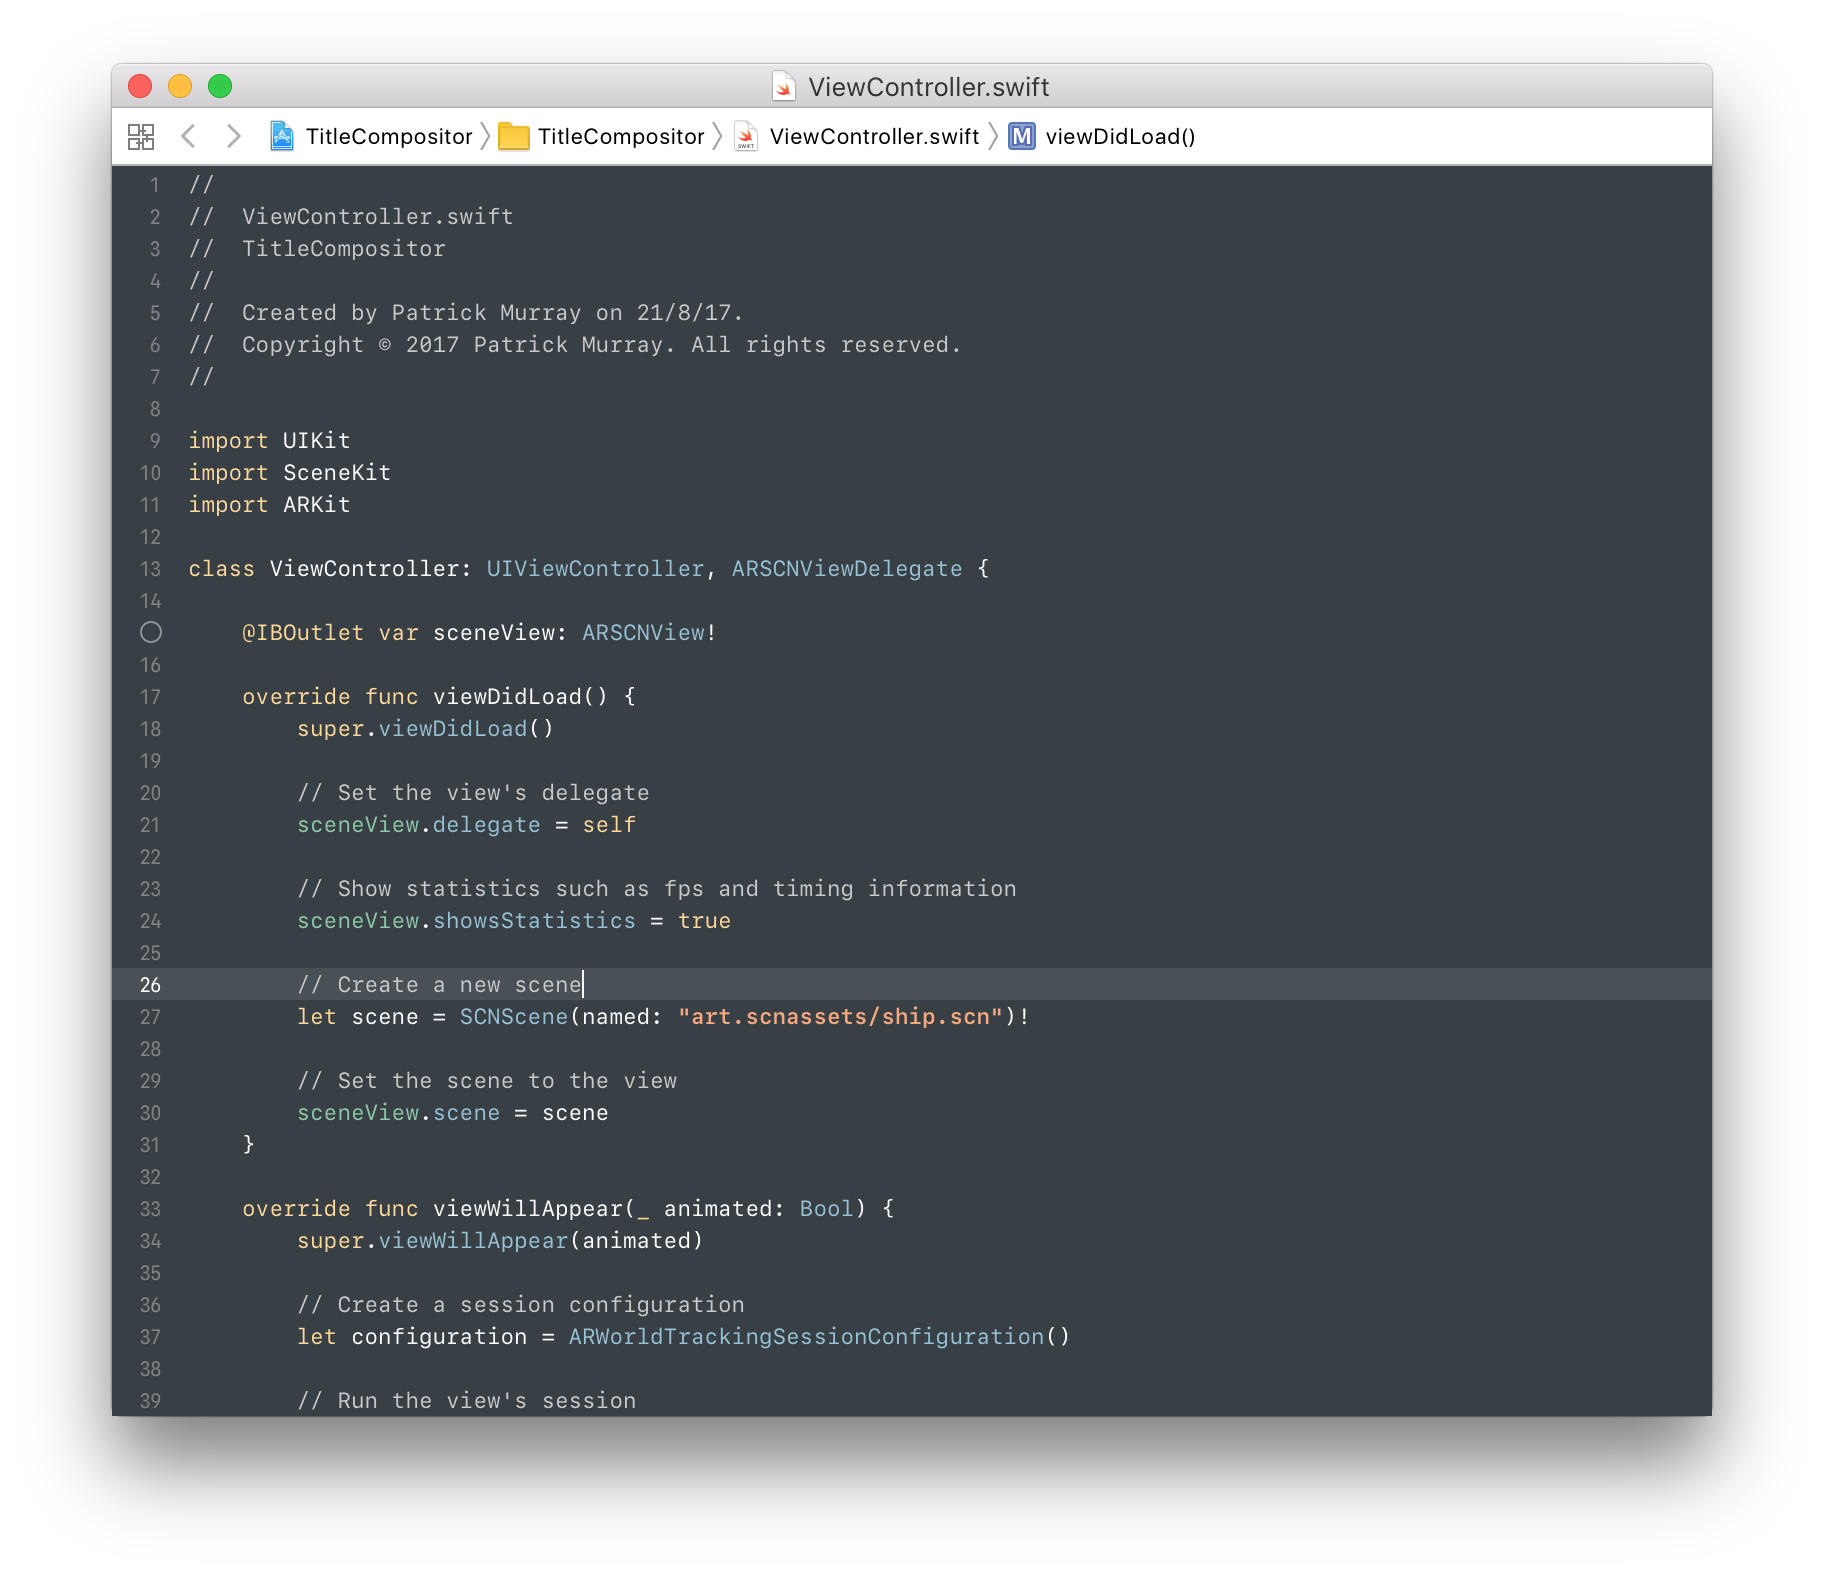Go back with the left arrow
The height and width of the screenshot is (1576, 1824).
click(x=188, y=136)
